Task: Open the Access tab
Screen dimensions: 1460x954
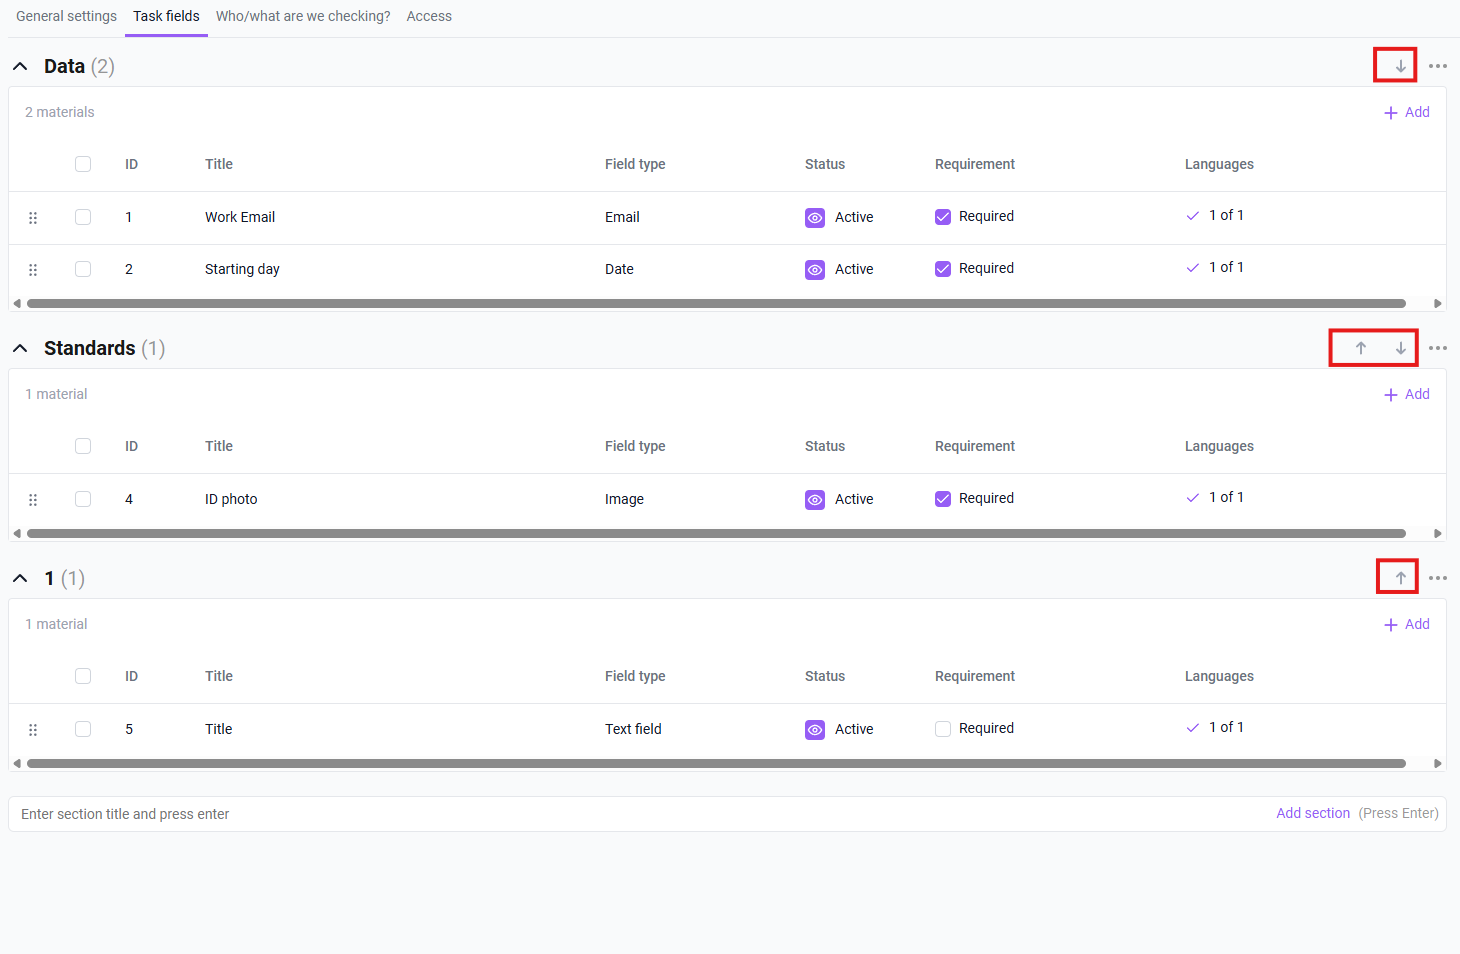Action: point(429,16)
